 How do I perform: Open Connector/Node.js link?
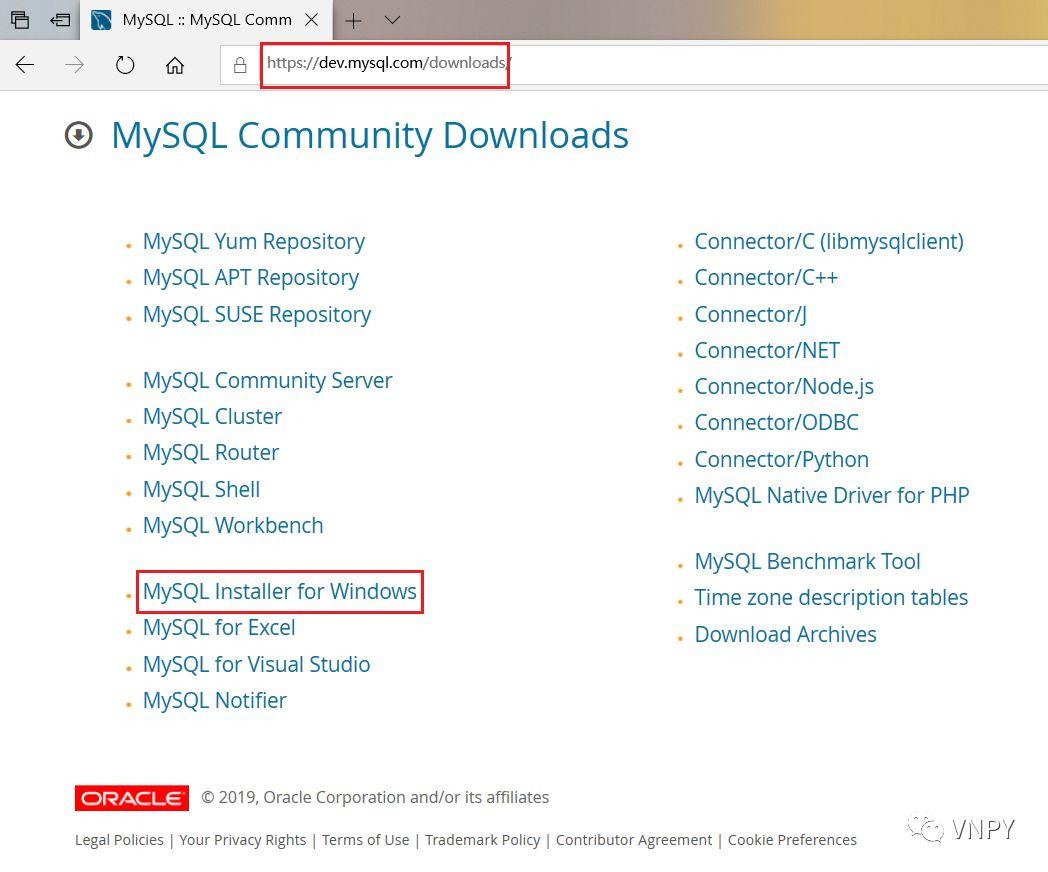[784, 386]
